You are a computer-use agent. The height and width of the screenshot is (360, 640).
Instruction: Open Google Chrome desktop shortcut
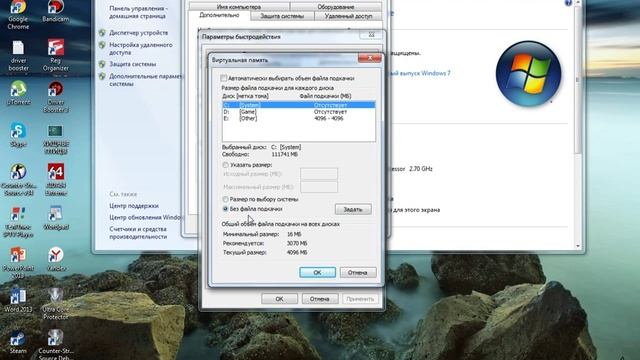(18, 14)
